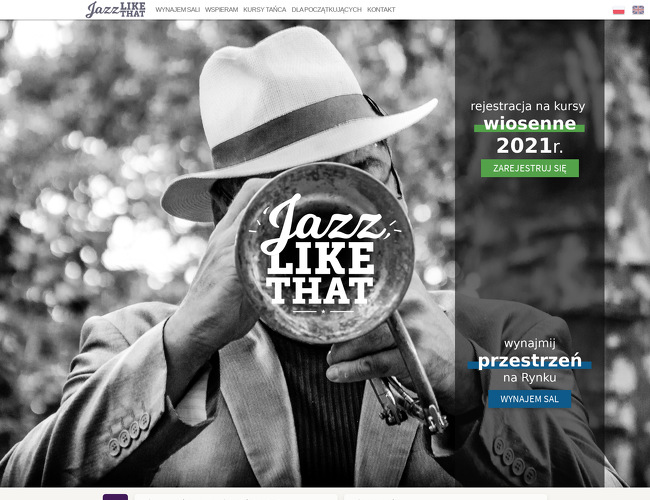Click the 'na Rynku' caption text
This screenshot has height=500, width=650.
point(529,378)
